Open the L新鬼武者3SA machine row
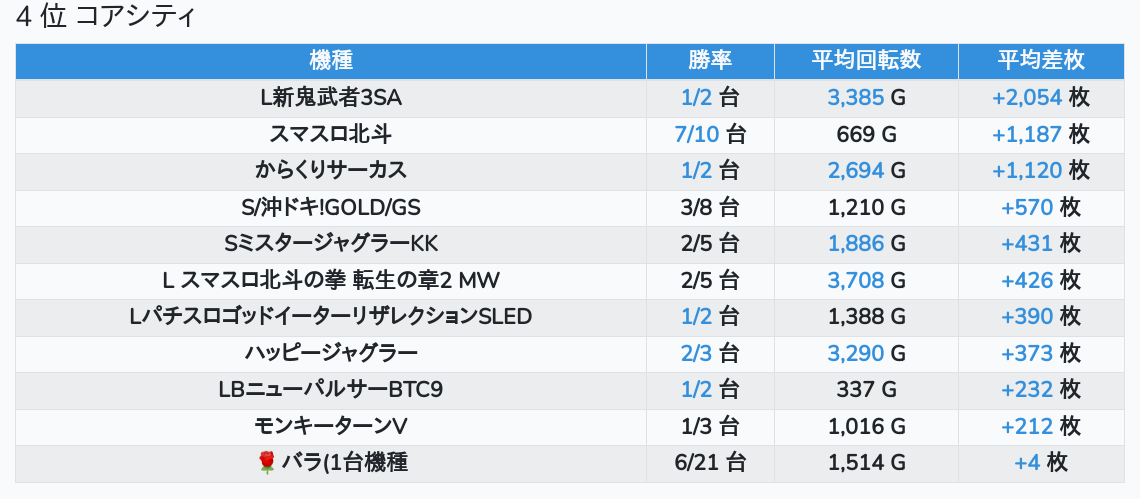The width and height of the screenshot is (1140, 499). (x=330, y=98)
